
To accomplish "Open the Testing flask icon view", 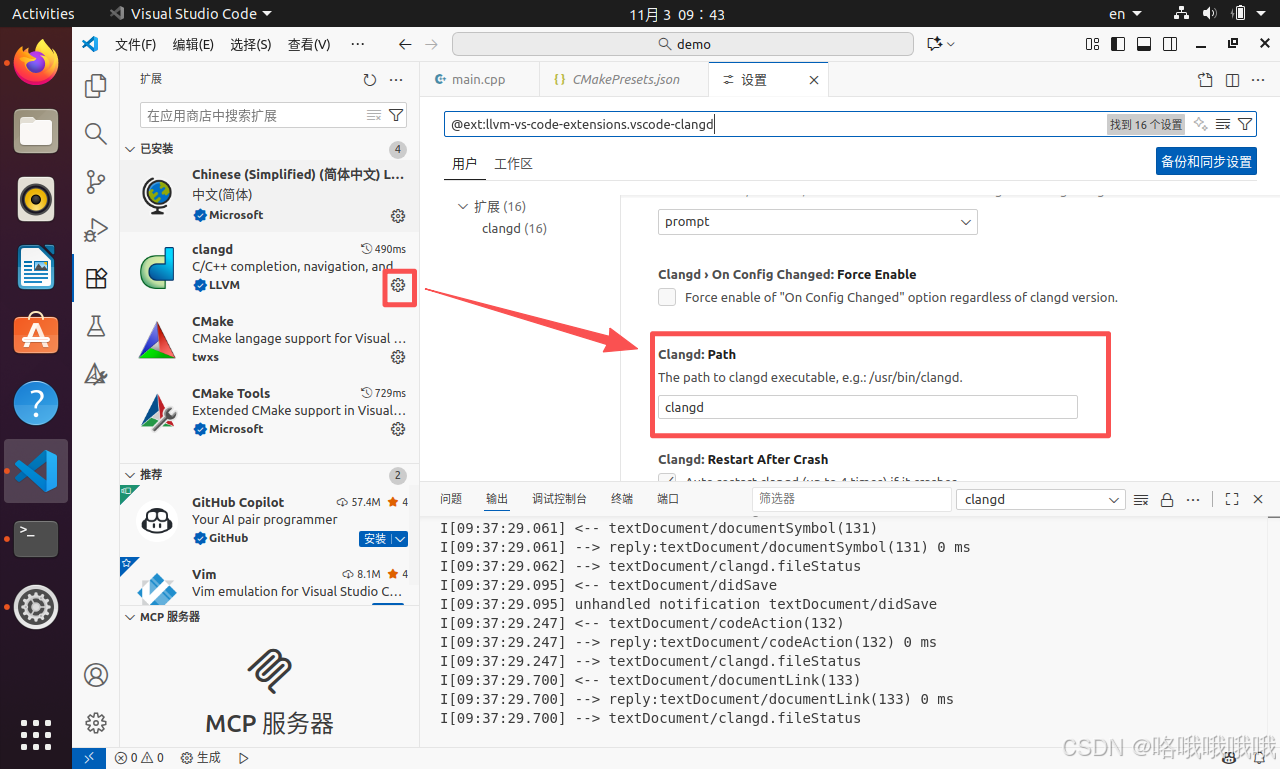I will tap(96, 326).
